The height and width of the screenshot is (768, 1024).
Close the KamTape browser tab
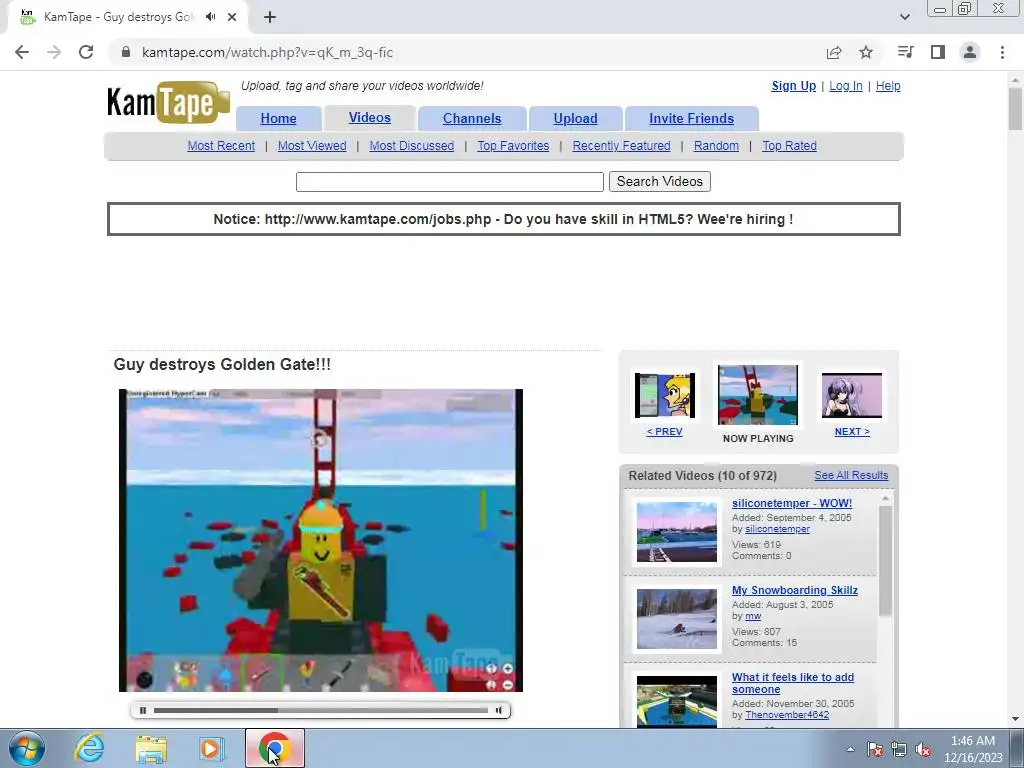point(232,17)
